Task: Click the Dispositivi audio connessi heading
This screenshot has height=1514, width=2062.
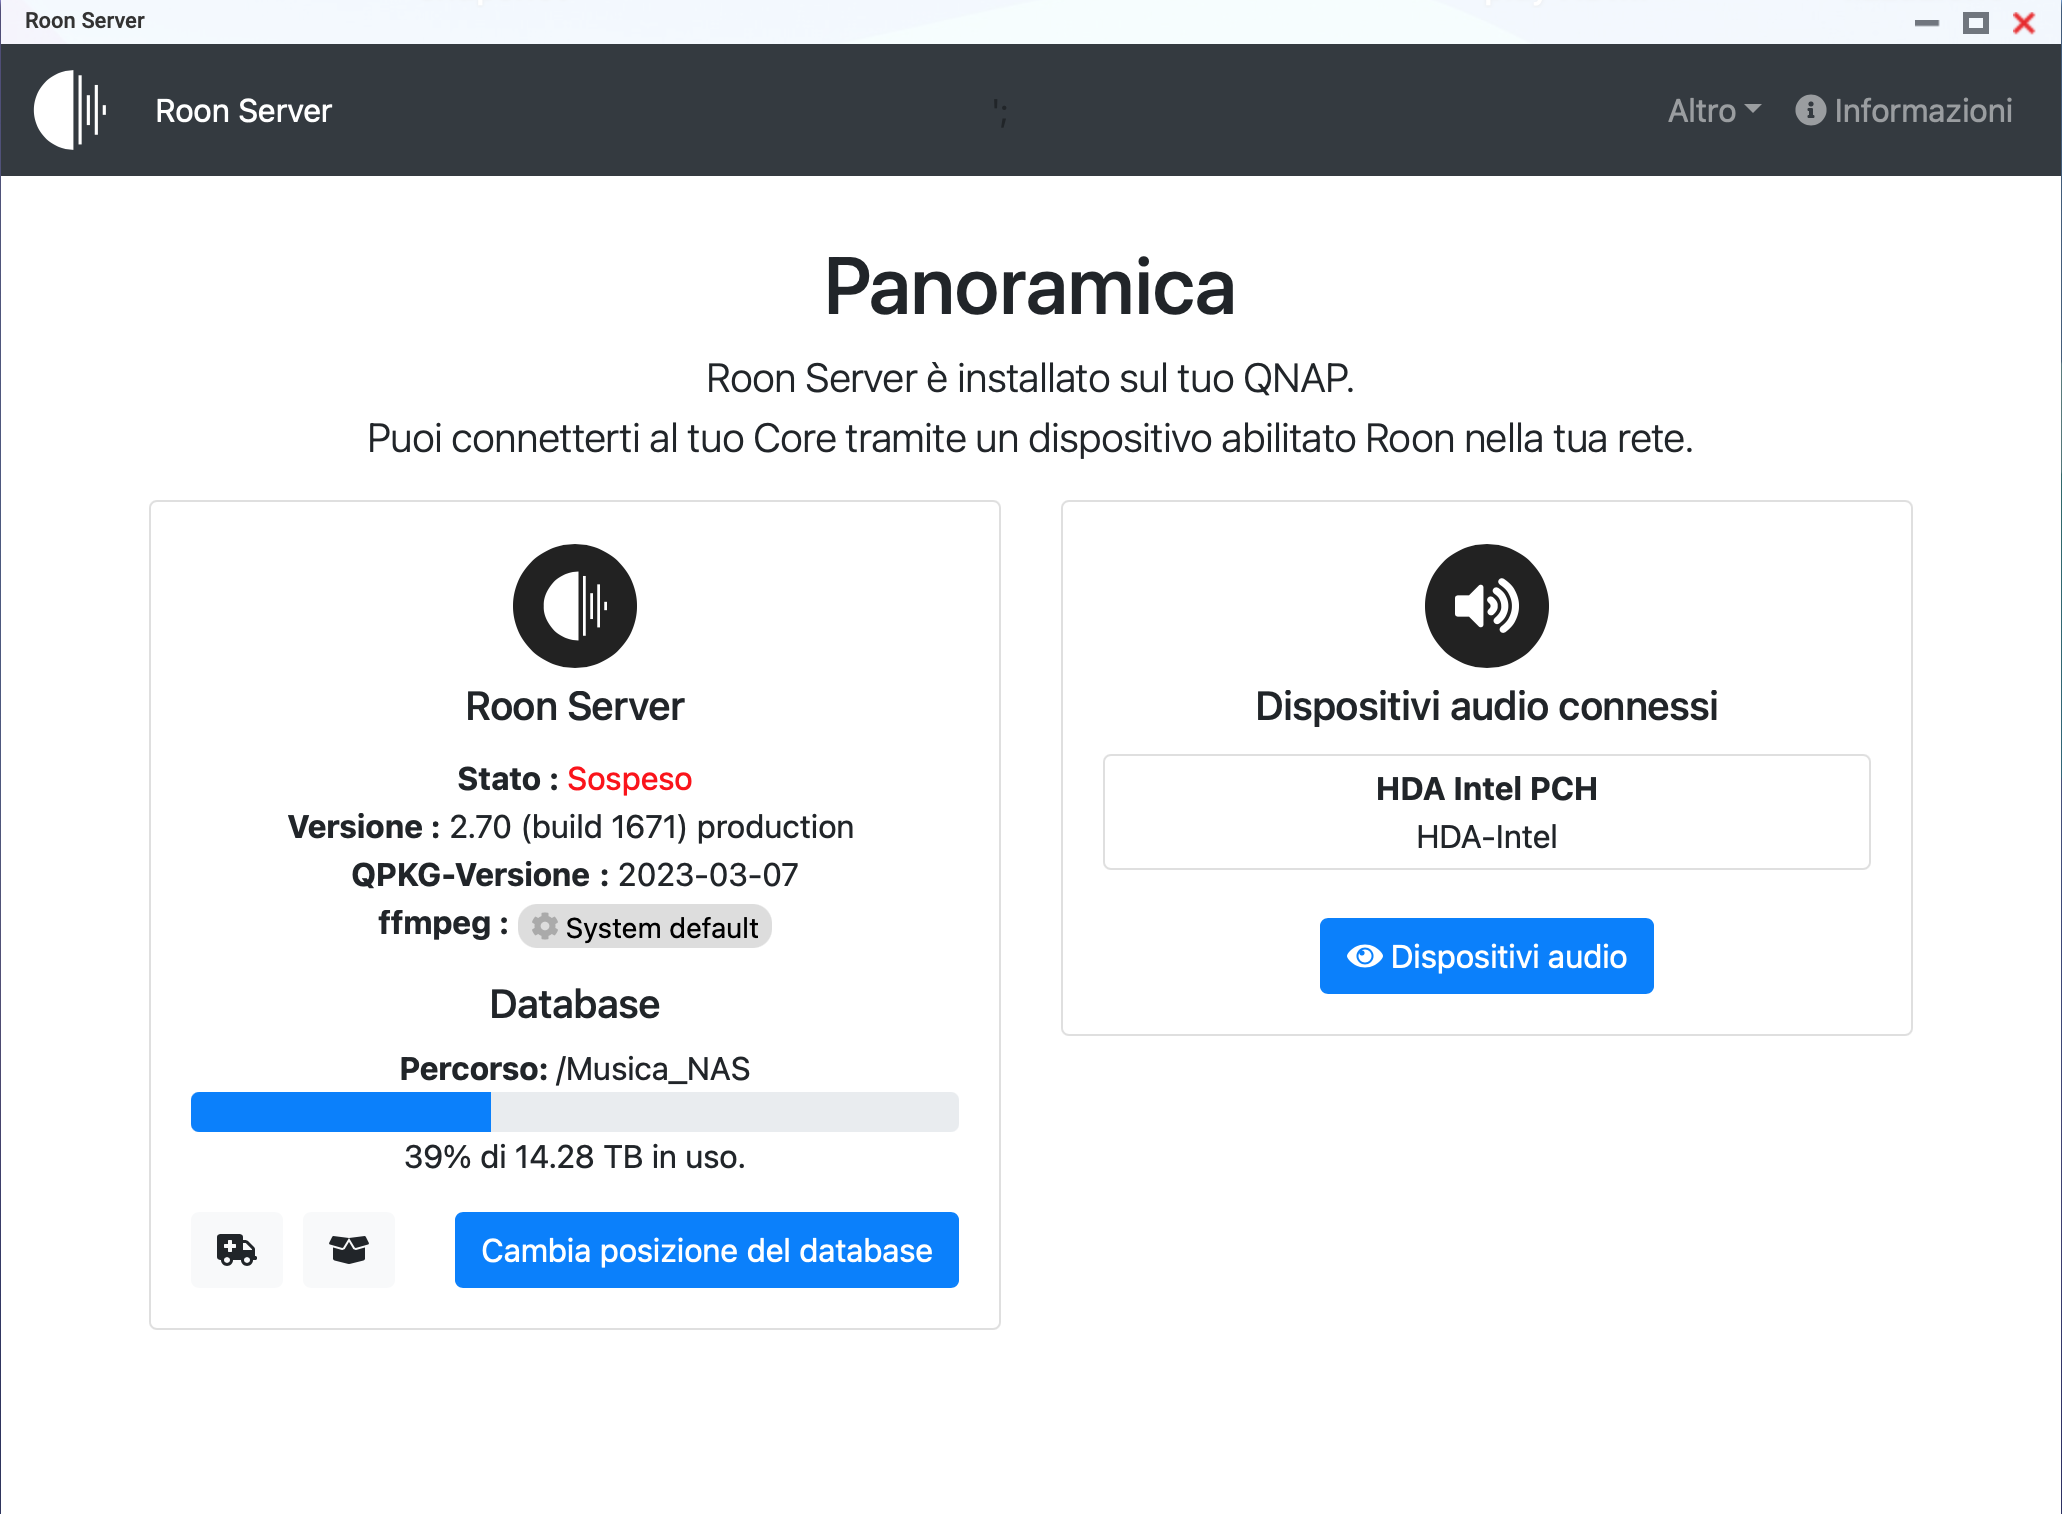Action: tap(1487, 707)
